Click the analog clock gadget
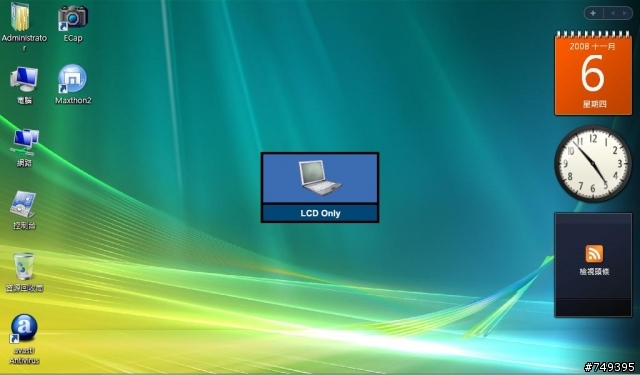 click(593, 164)
